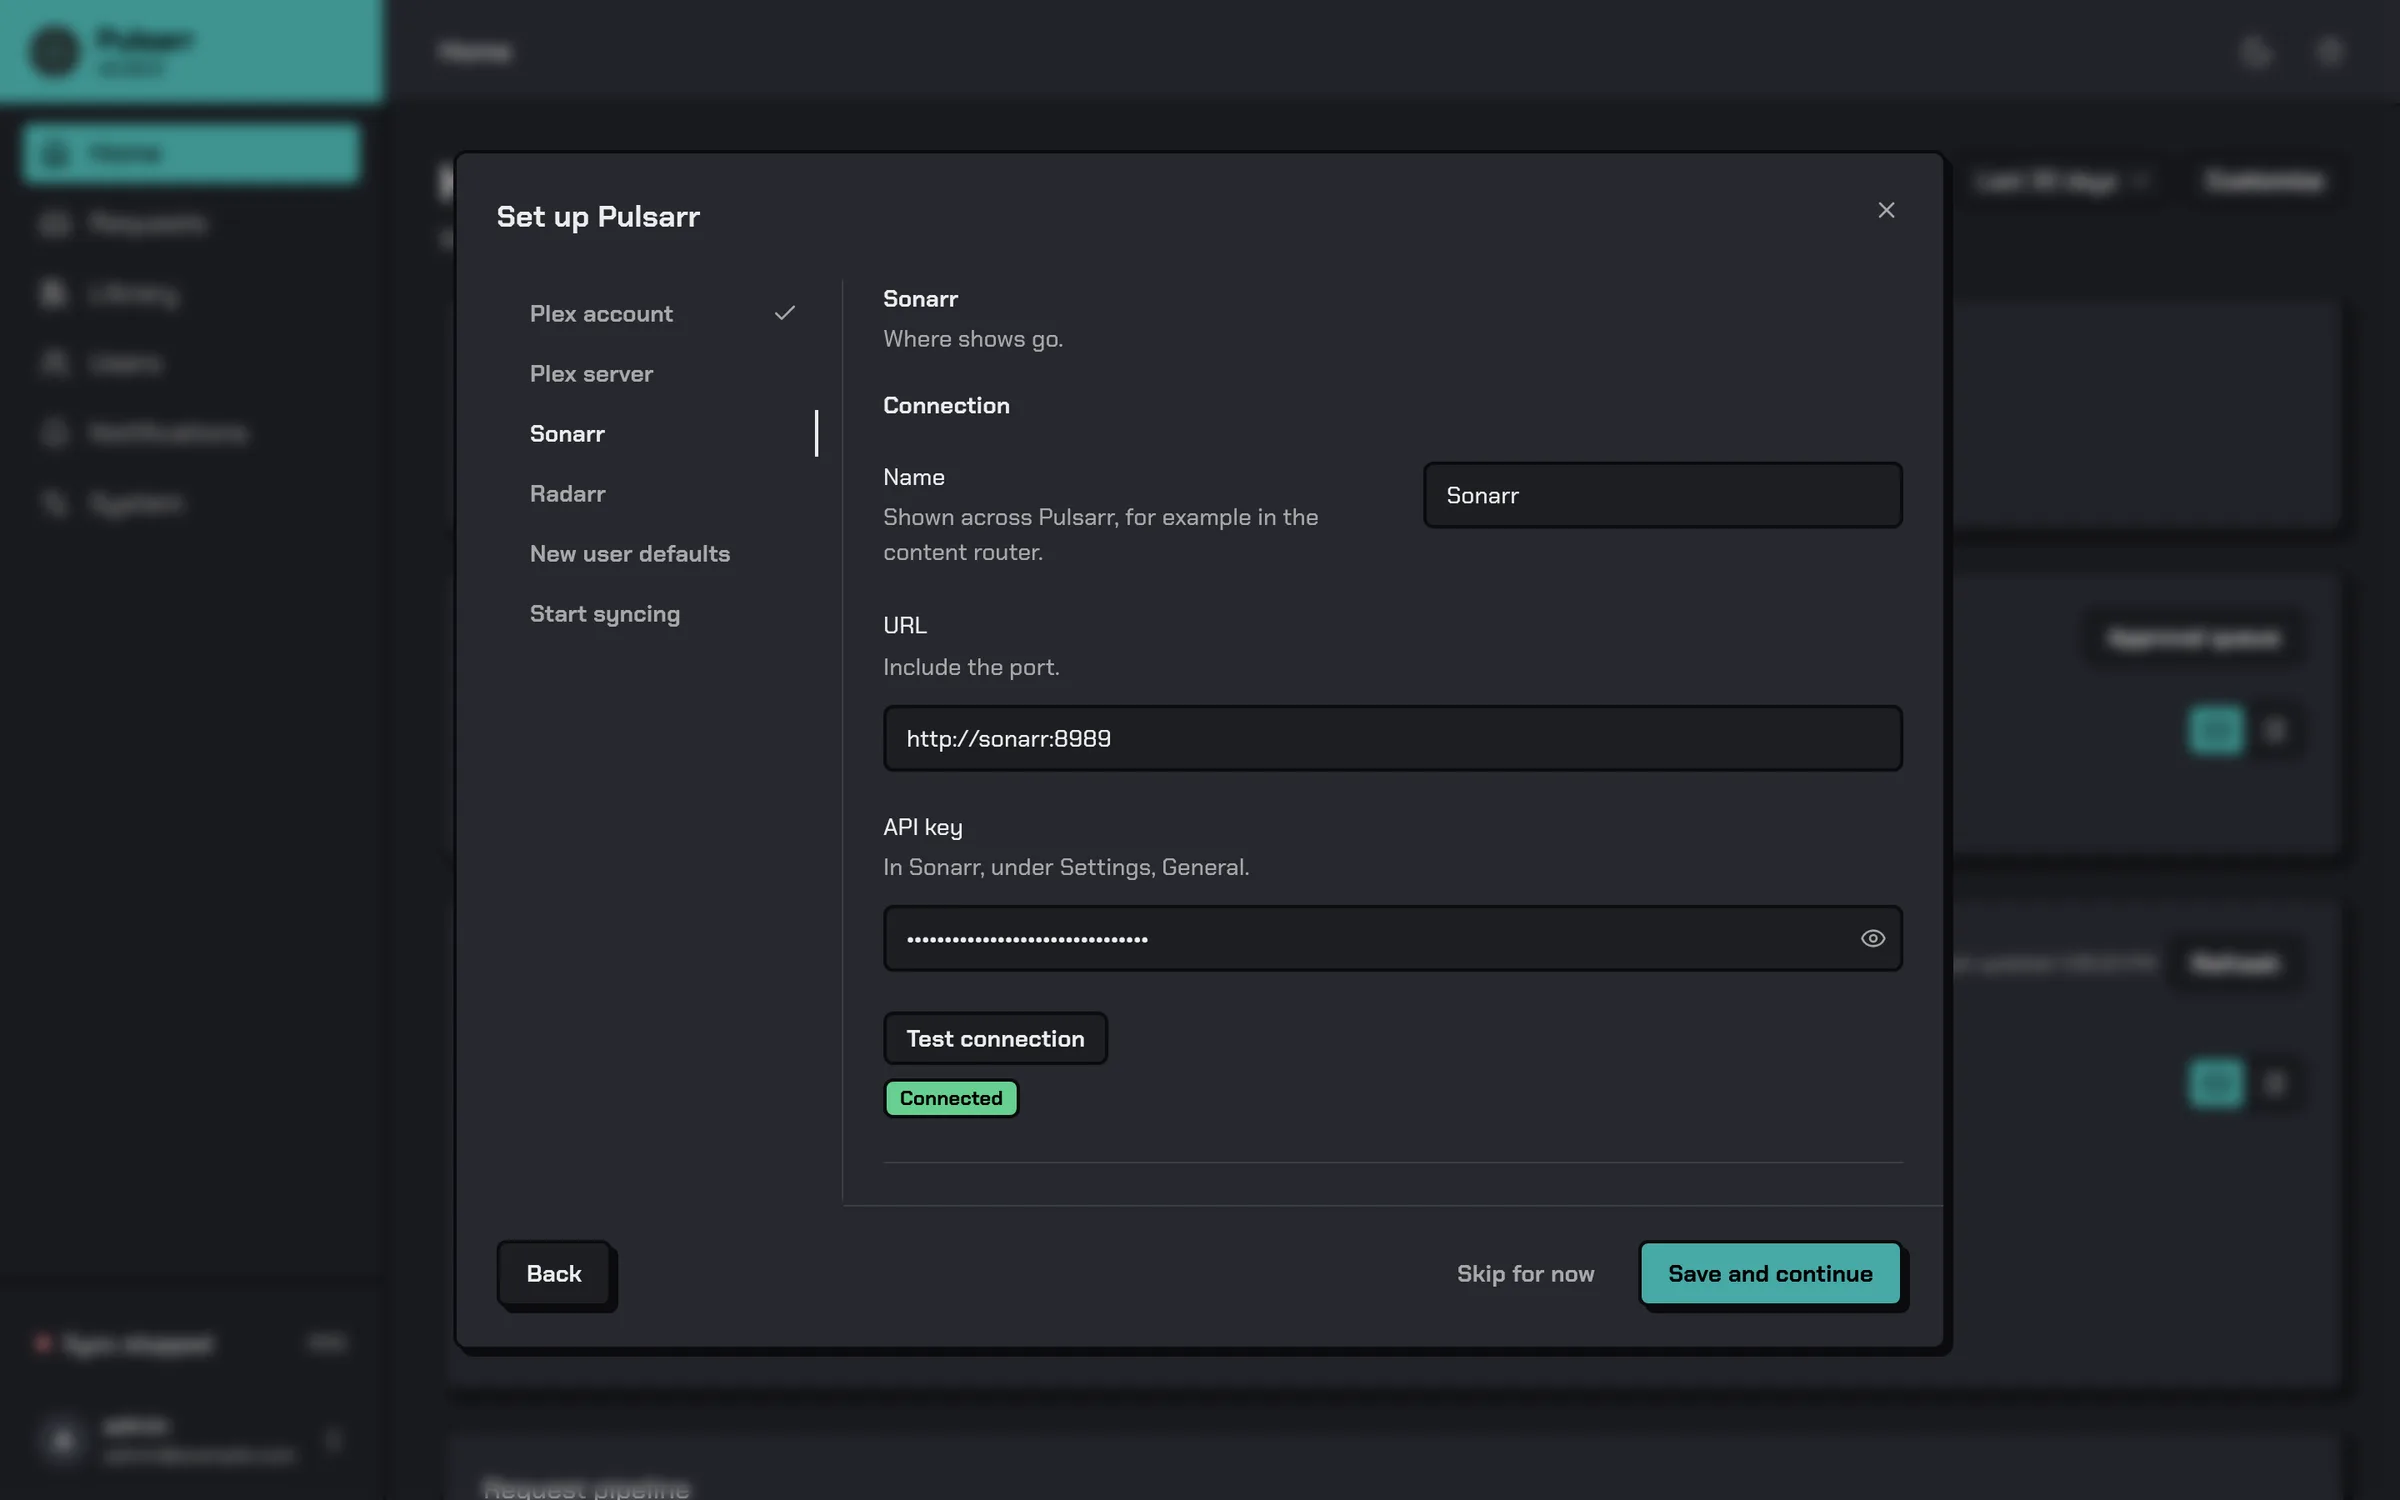The width and height of the screenshot is (2400, 1500).
Task: Click the Set up Pulsarr title
Action: click(x=598, y=217)
